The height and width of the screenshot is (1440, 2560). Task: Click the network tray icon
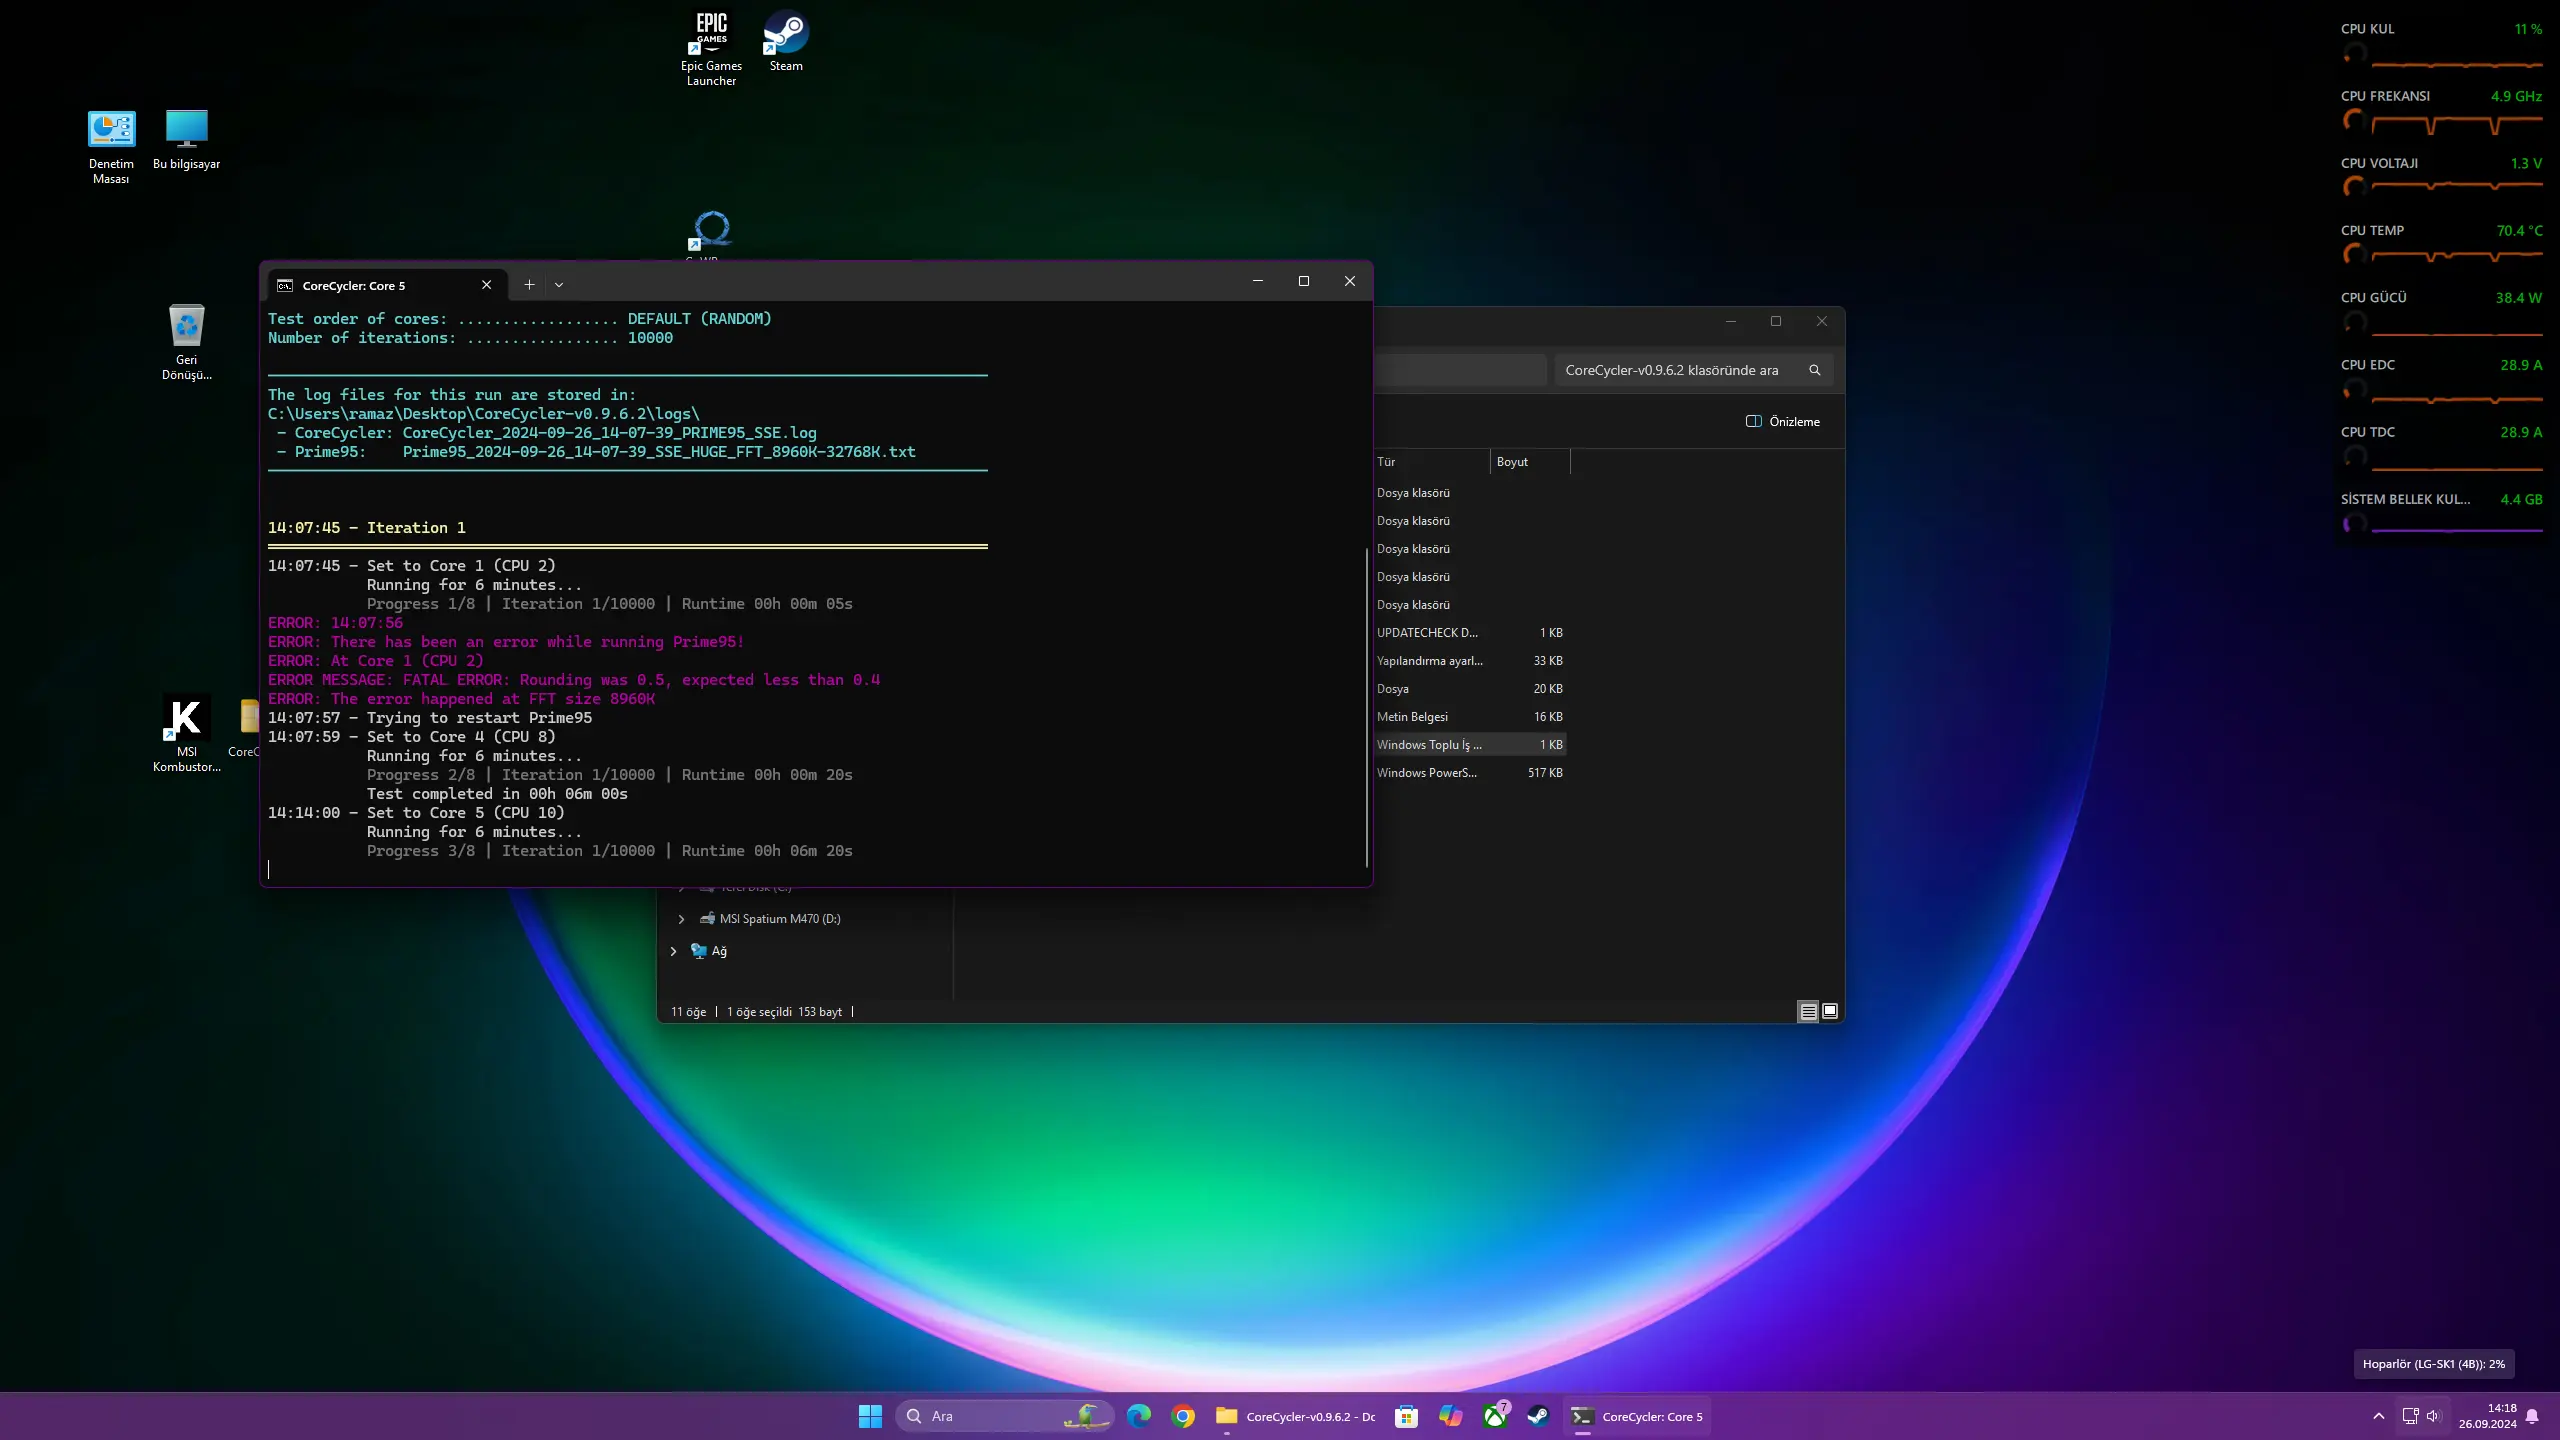(2410, 1416)
